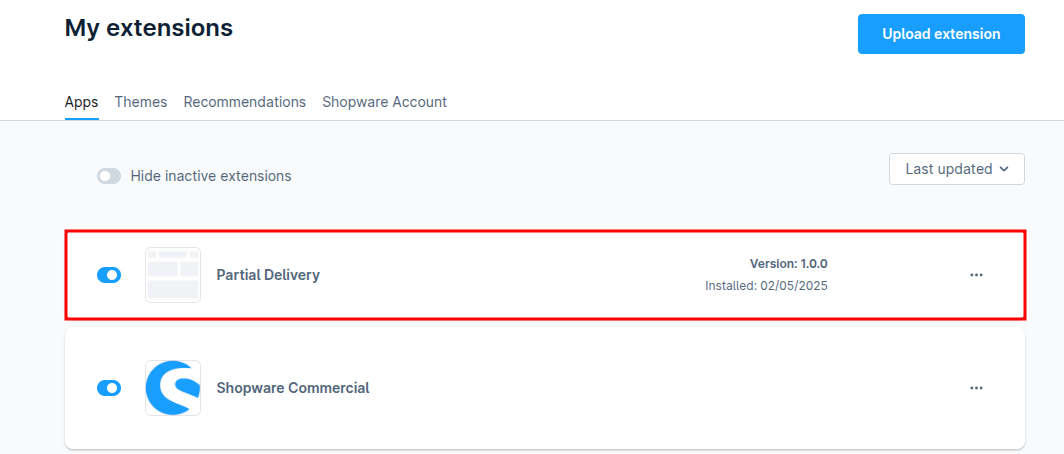This screenshot has width=1064, height=454.
Task: Click the My extensions page heading
Action: (x=149, y=28)
